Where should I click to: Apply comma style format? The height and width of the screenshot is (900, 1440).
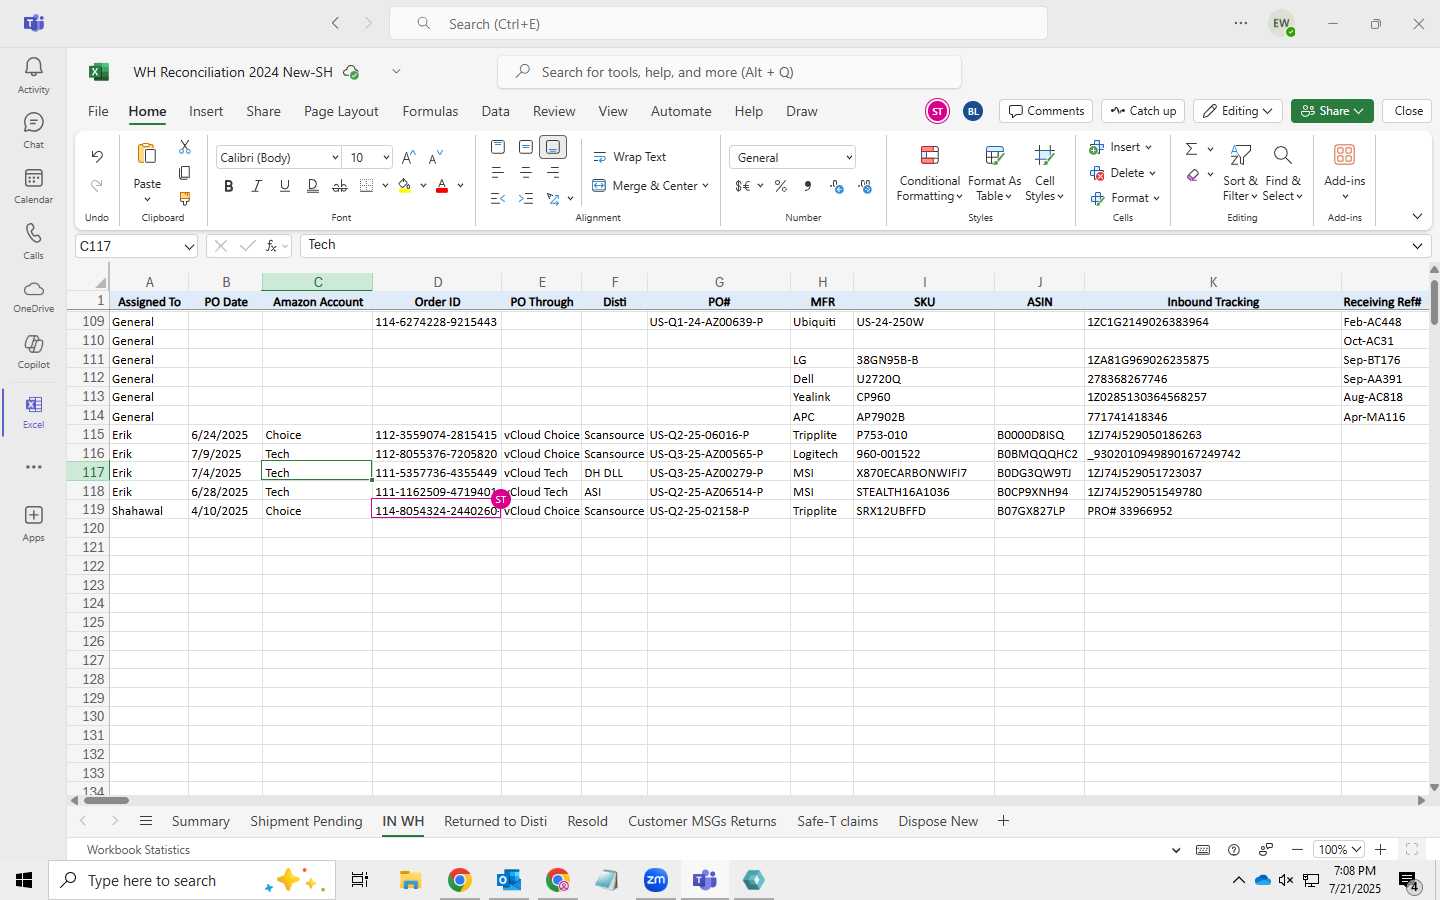click(808, 186)
